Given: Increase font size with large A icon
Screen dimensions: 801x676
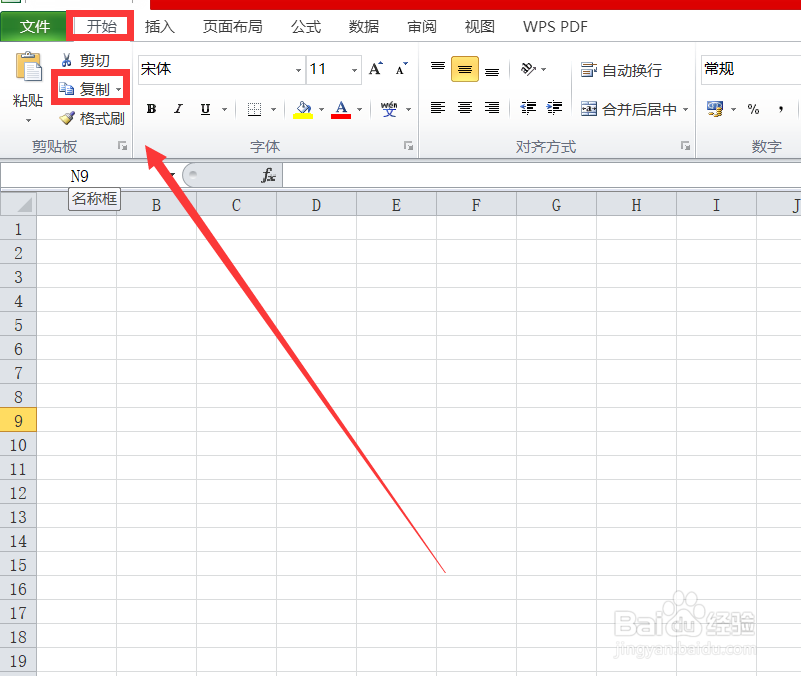Looking at the screenshot, I should pyautogui.click(x=375, y=69).
